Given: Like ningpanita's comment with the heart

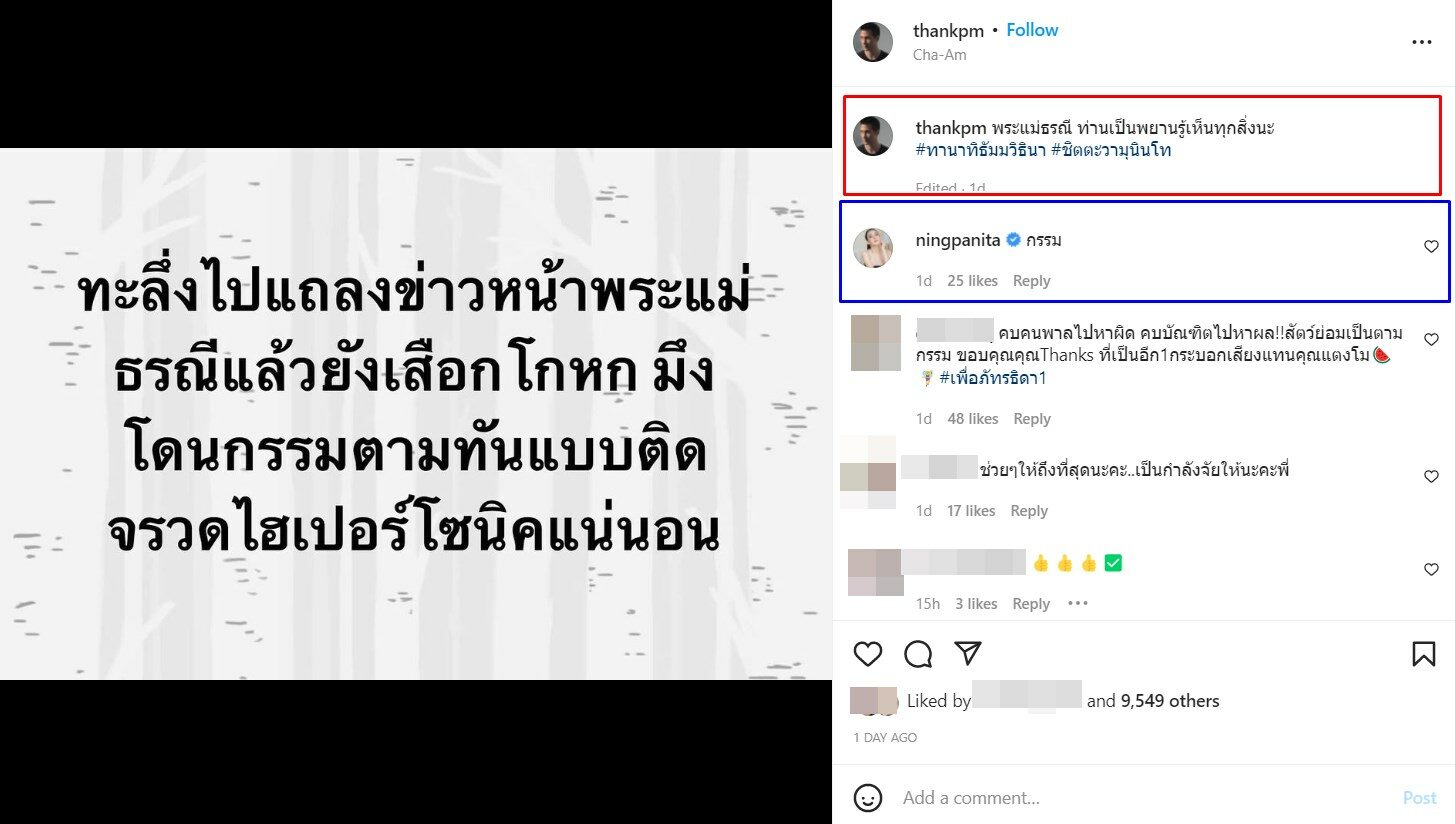Looking at the screenshot, I should coord(1431,247).
